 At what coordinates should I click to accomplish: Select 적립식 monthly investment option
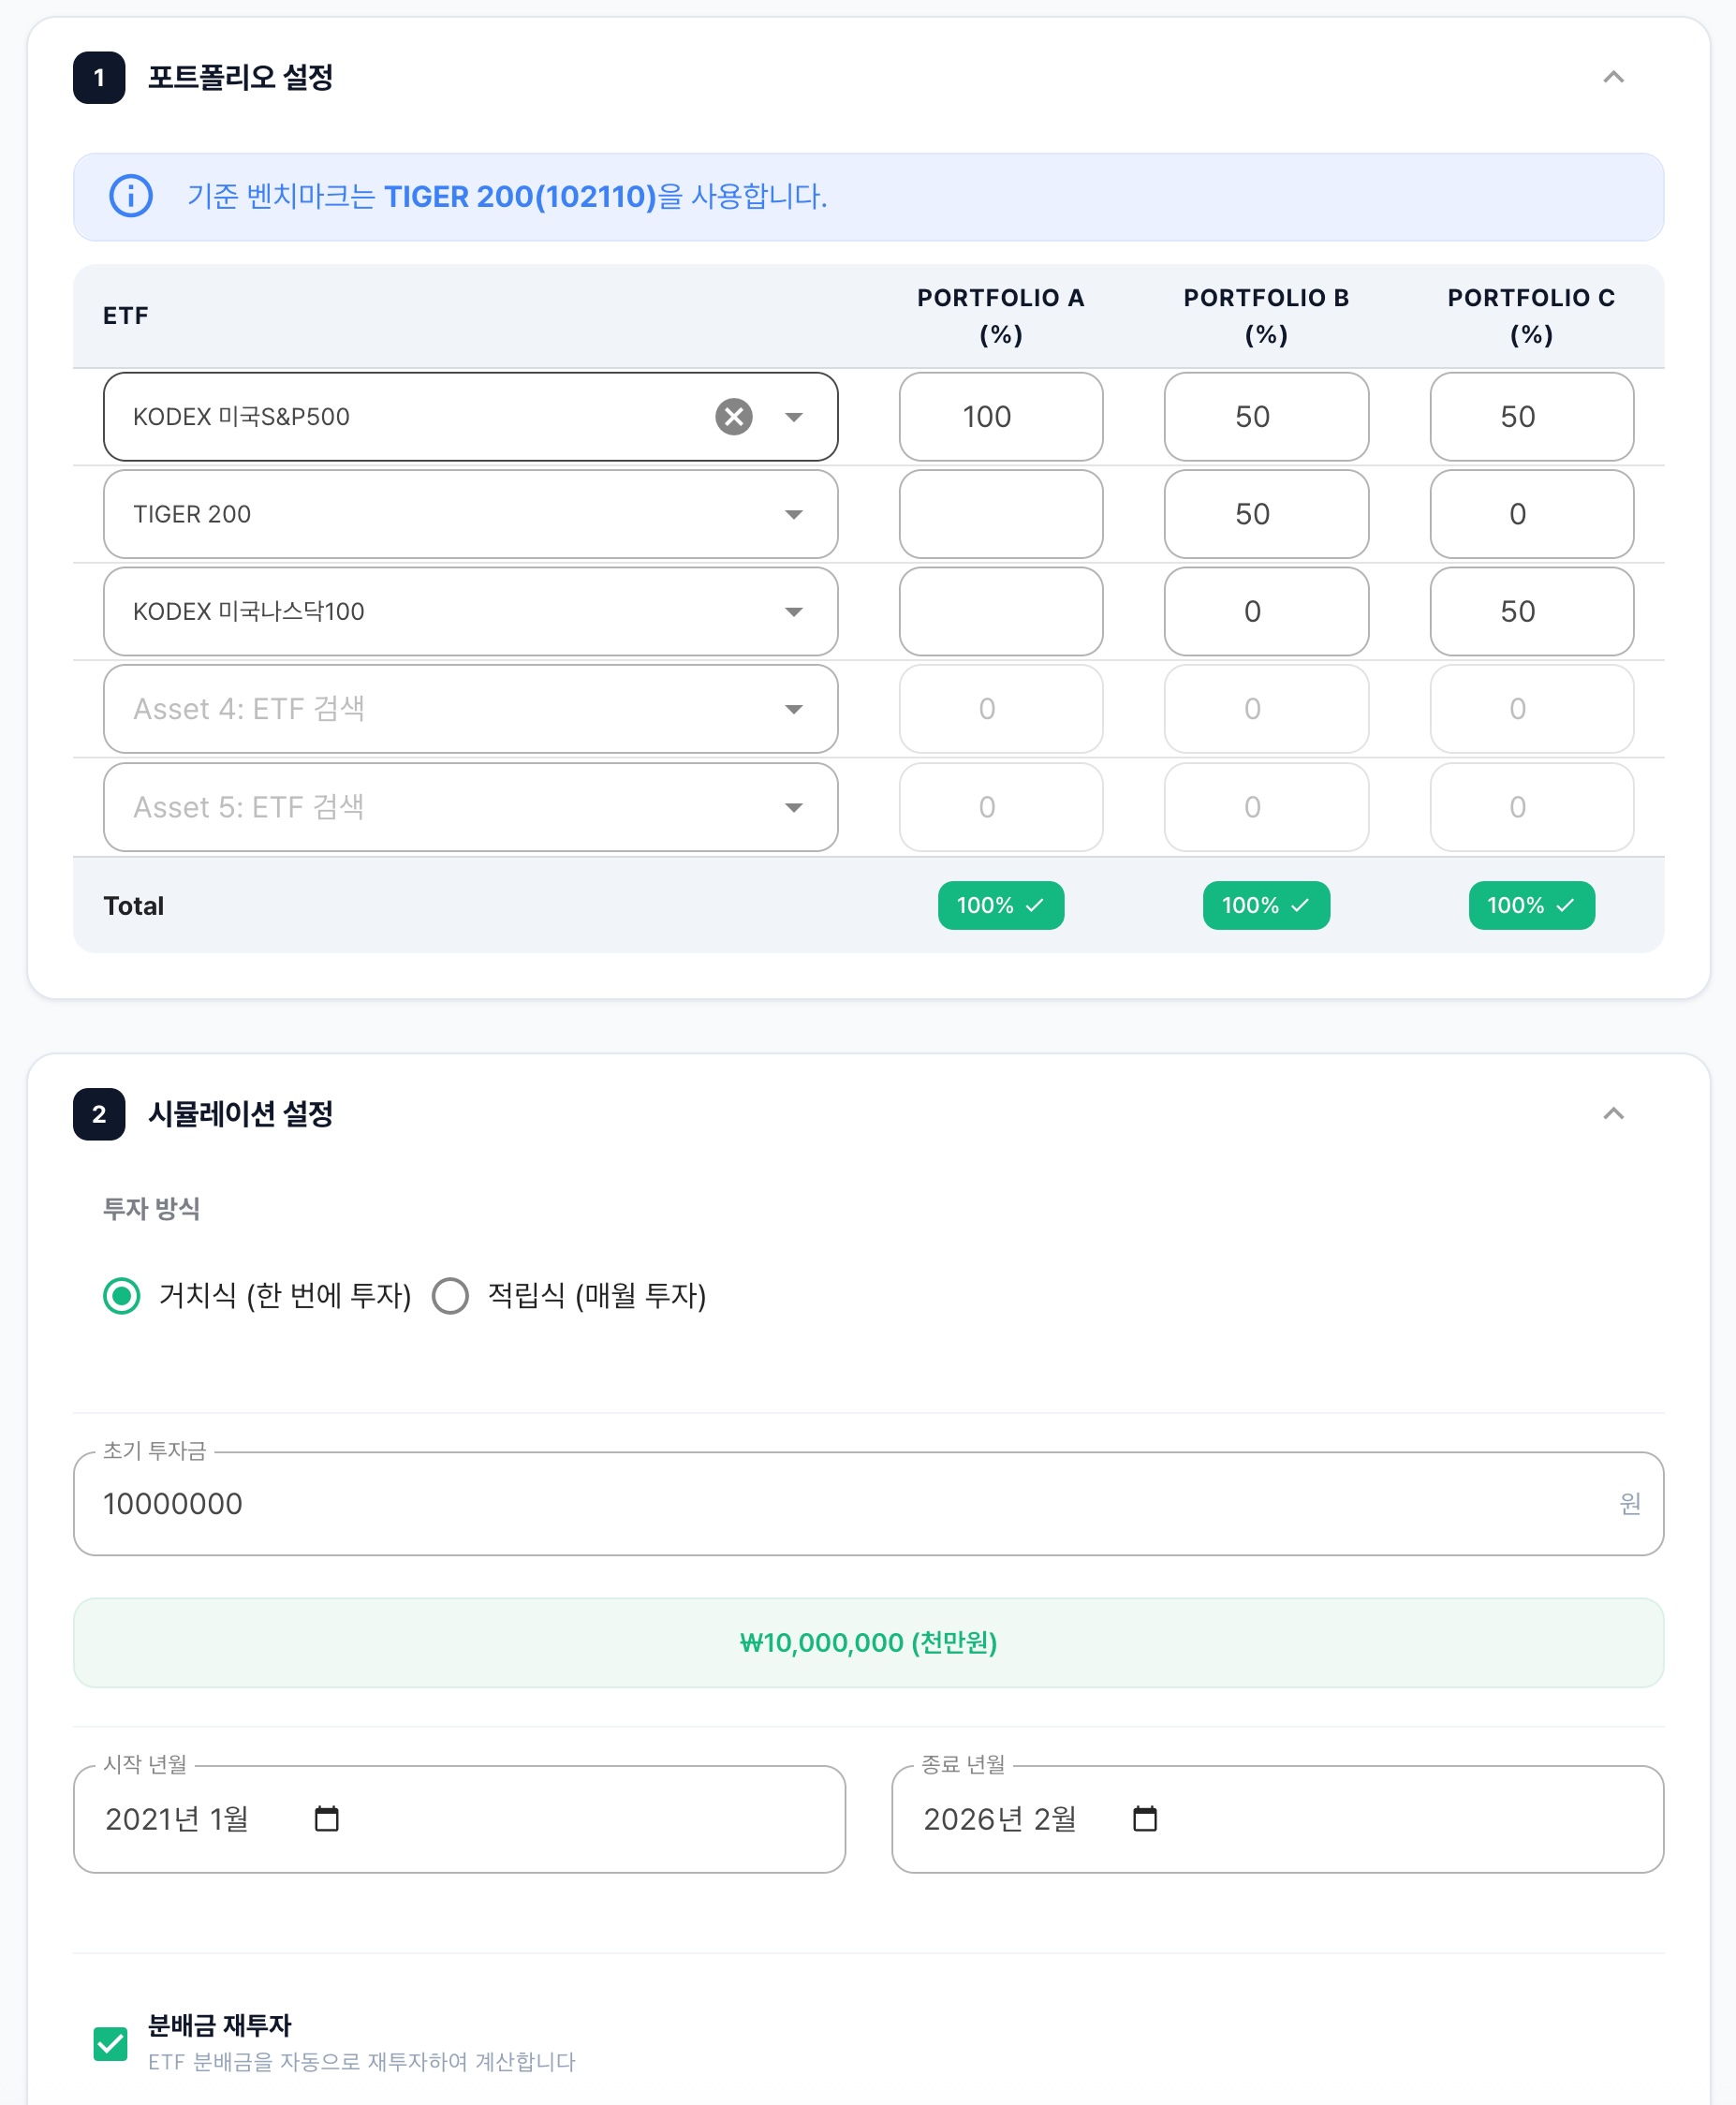point(450,1295)
